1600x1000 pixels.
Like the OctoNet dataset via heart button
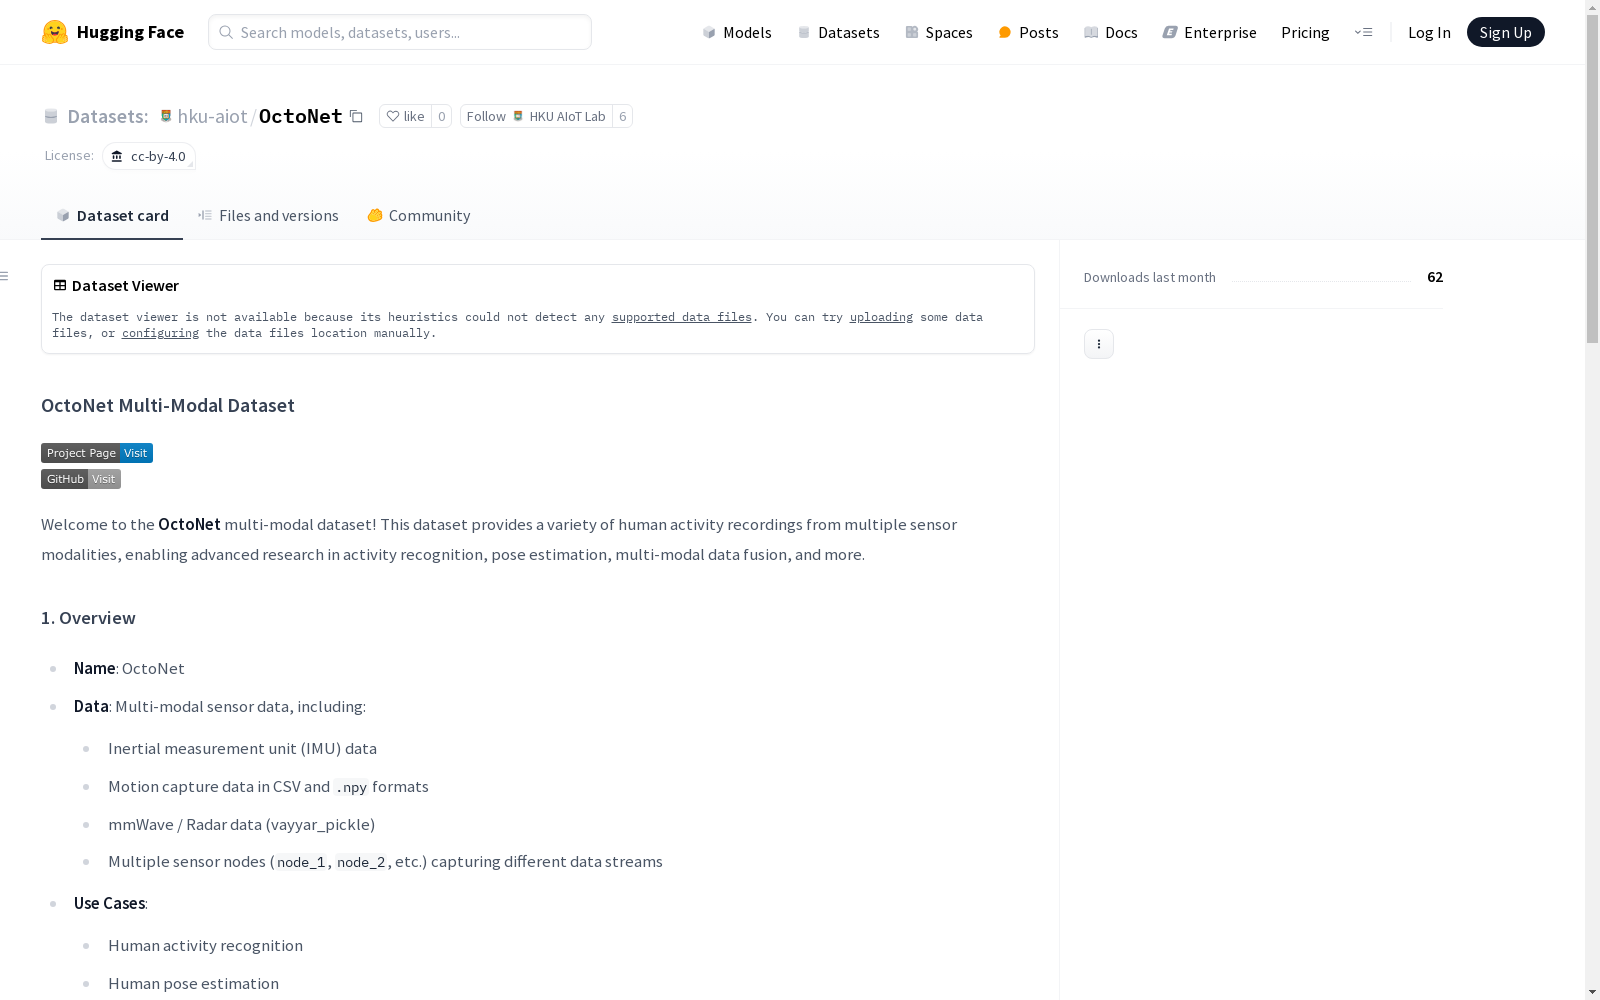click(405, 116)
